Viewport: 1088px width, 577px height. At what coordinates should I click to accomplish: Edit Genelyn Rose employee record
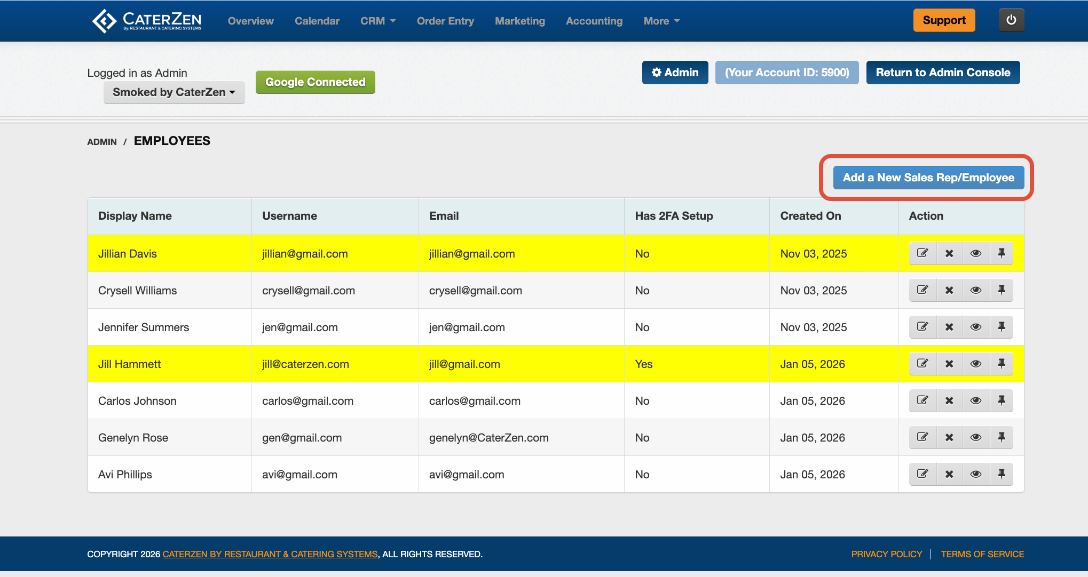[922, 437]
